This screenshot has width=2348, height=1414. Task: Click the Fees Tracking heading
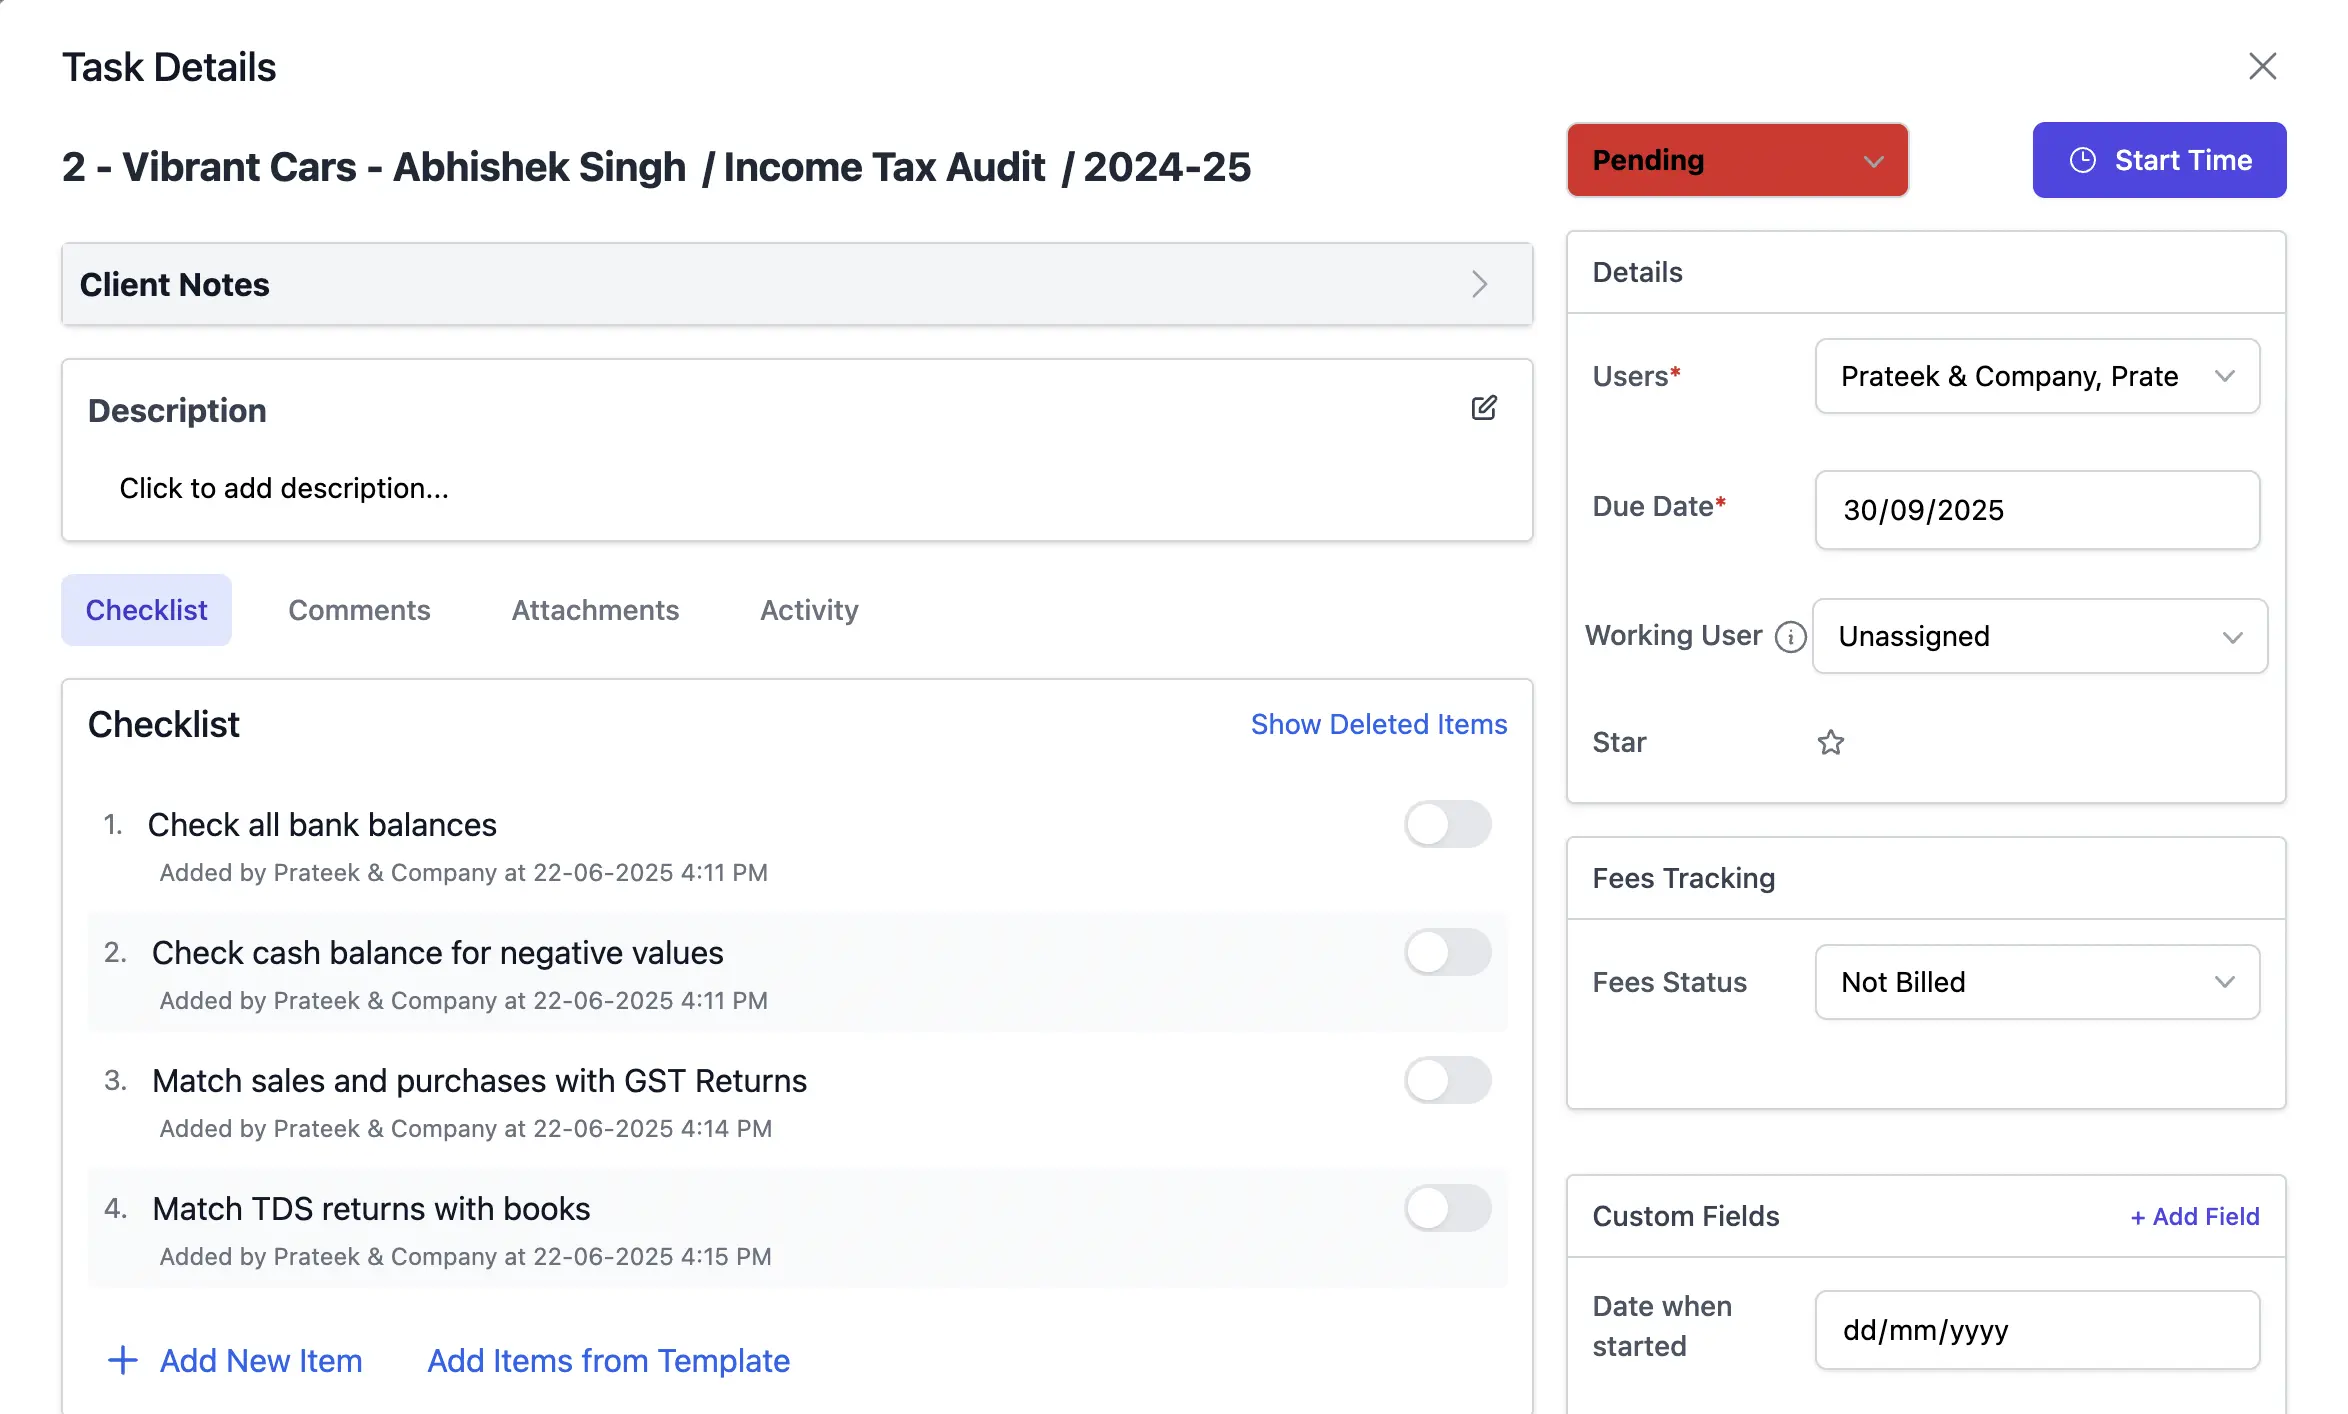click(1683, 878)
